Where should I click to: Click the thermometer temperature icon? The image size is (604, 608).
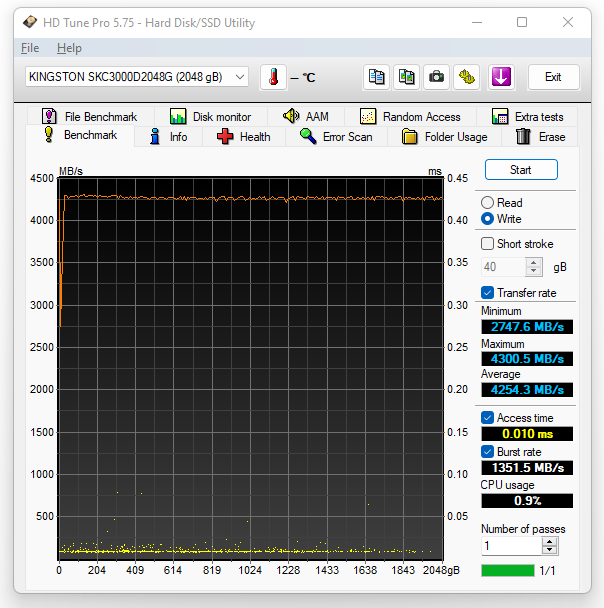click(273, 77)
